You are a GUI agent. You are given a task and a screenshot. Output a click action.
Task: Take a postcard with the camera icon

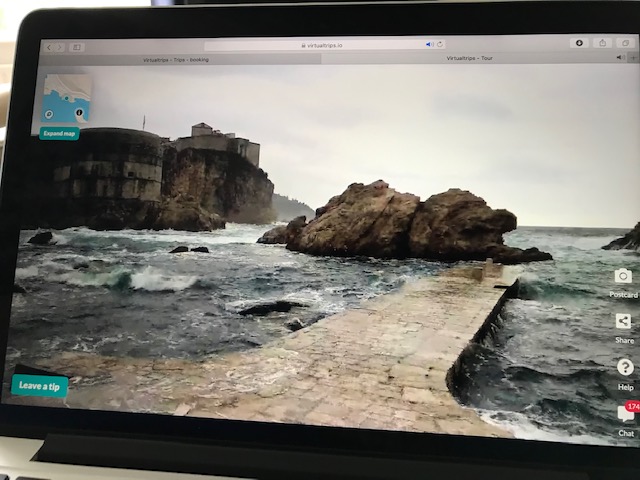[x=623, y=276]
